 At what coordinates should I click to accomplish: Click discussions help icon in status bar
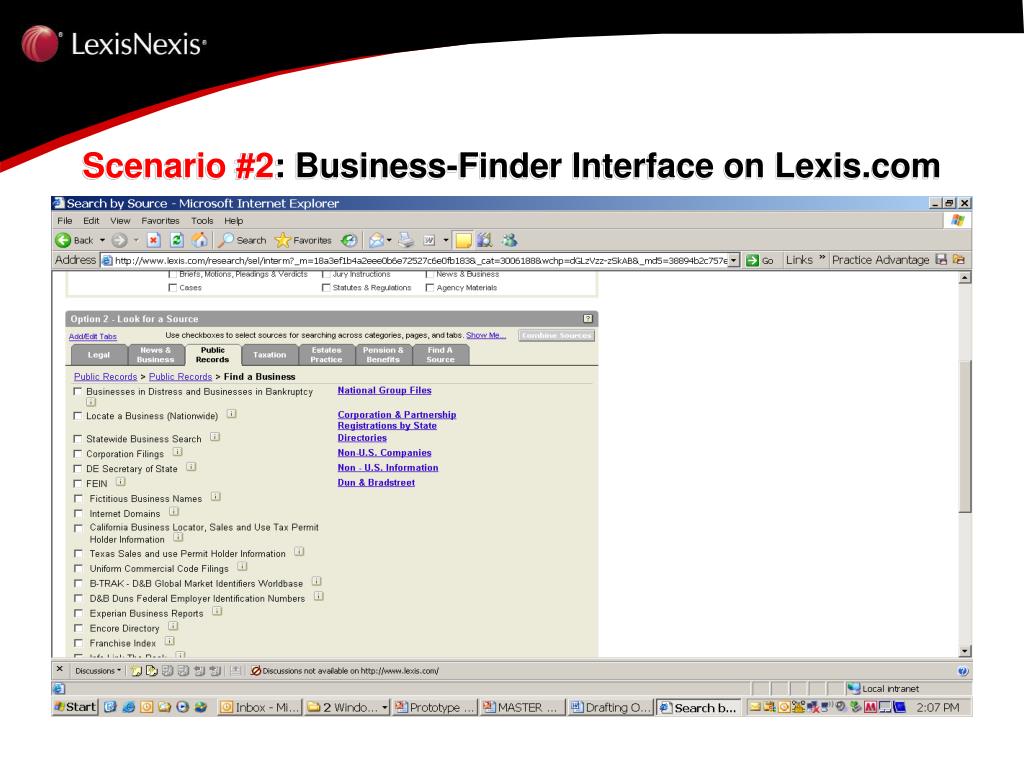coord(963,671)
